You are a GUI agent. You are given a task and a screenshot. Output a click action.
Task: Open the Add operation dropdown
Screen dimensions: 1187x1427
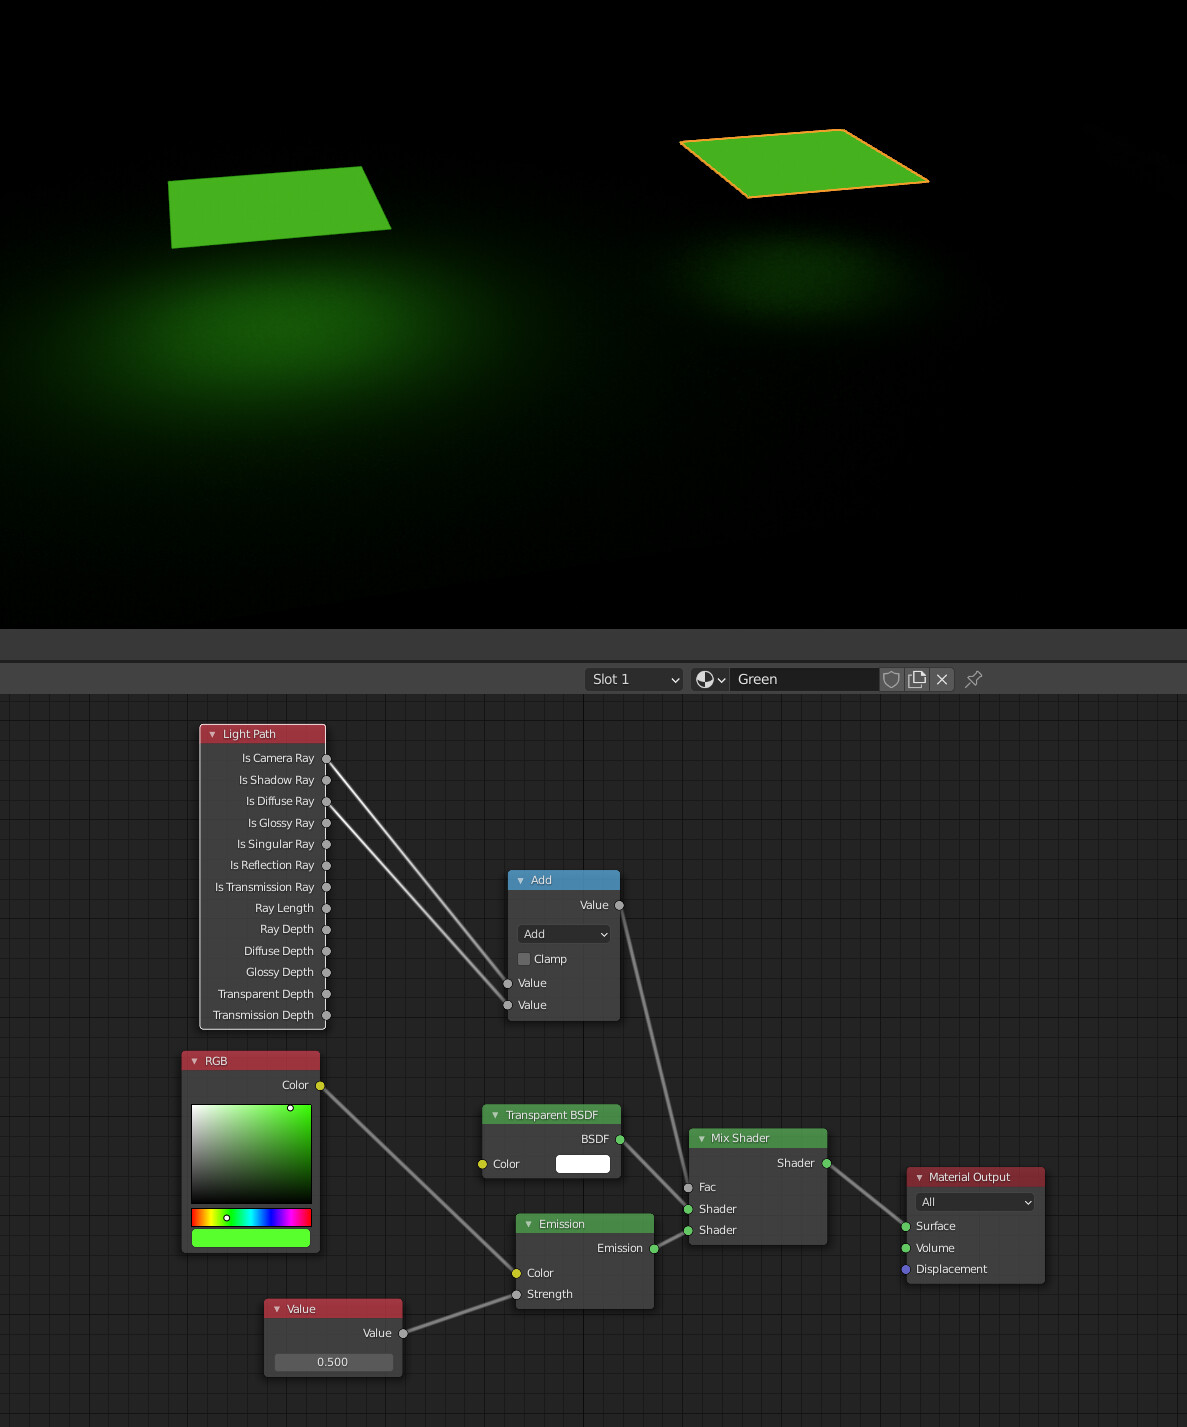coord(563,933)
